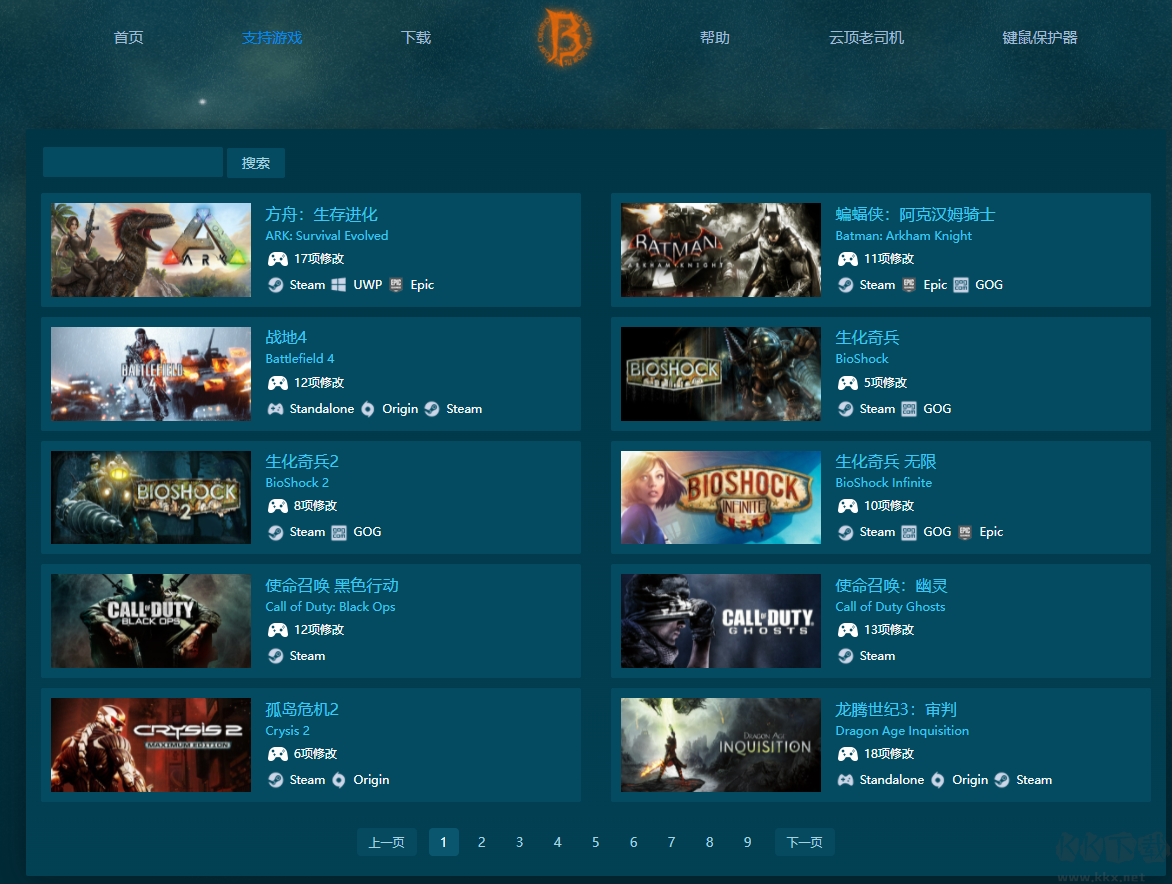Screen dimensions: 1172x884
Task: Jump to page 5 in pagination
Action: [x=595, y=842]
